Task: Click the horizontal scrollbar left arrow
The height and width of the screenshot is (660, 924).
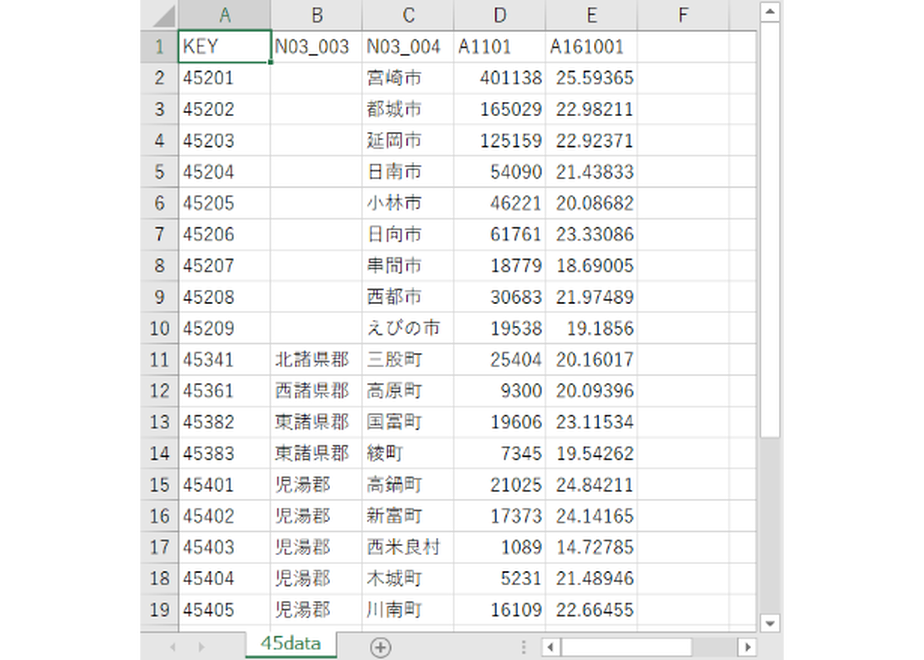Action: pyautogui.click(x=550, y=647)
